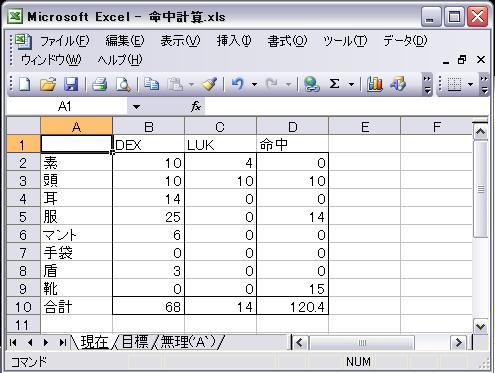Click the AutoSum sigma icon
The height and width of the screenshot is (373, 495).
334,84
